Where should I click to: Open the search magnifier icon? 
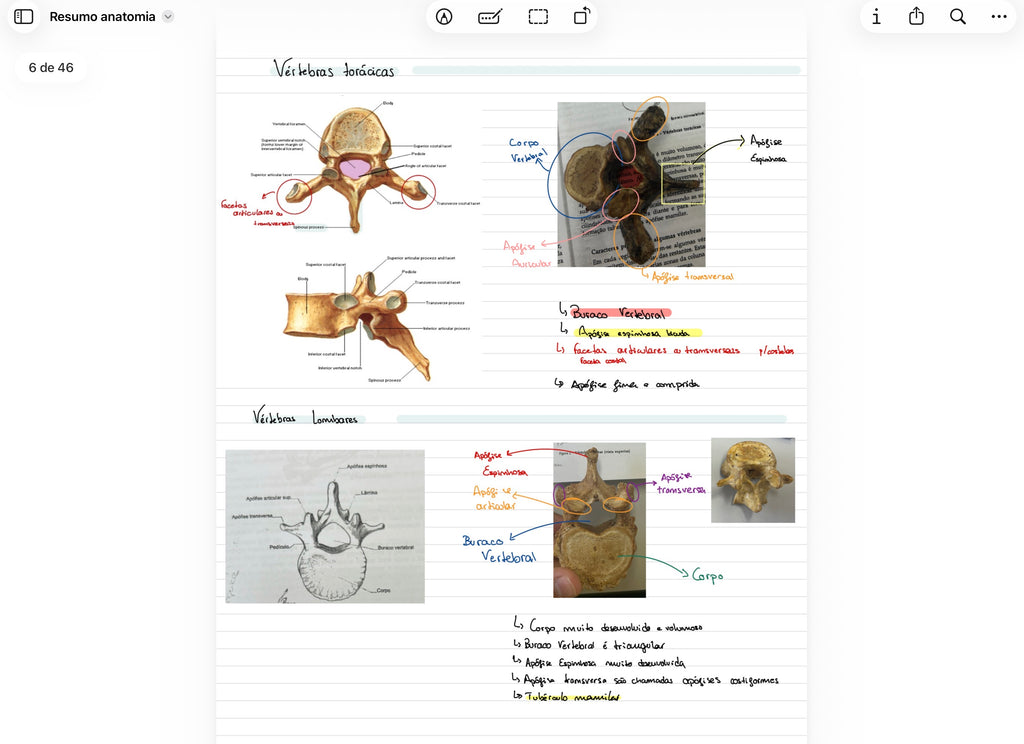tap(957, 16)
